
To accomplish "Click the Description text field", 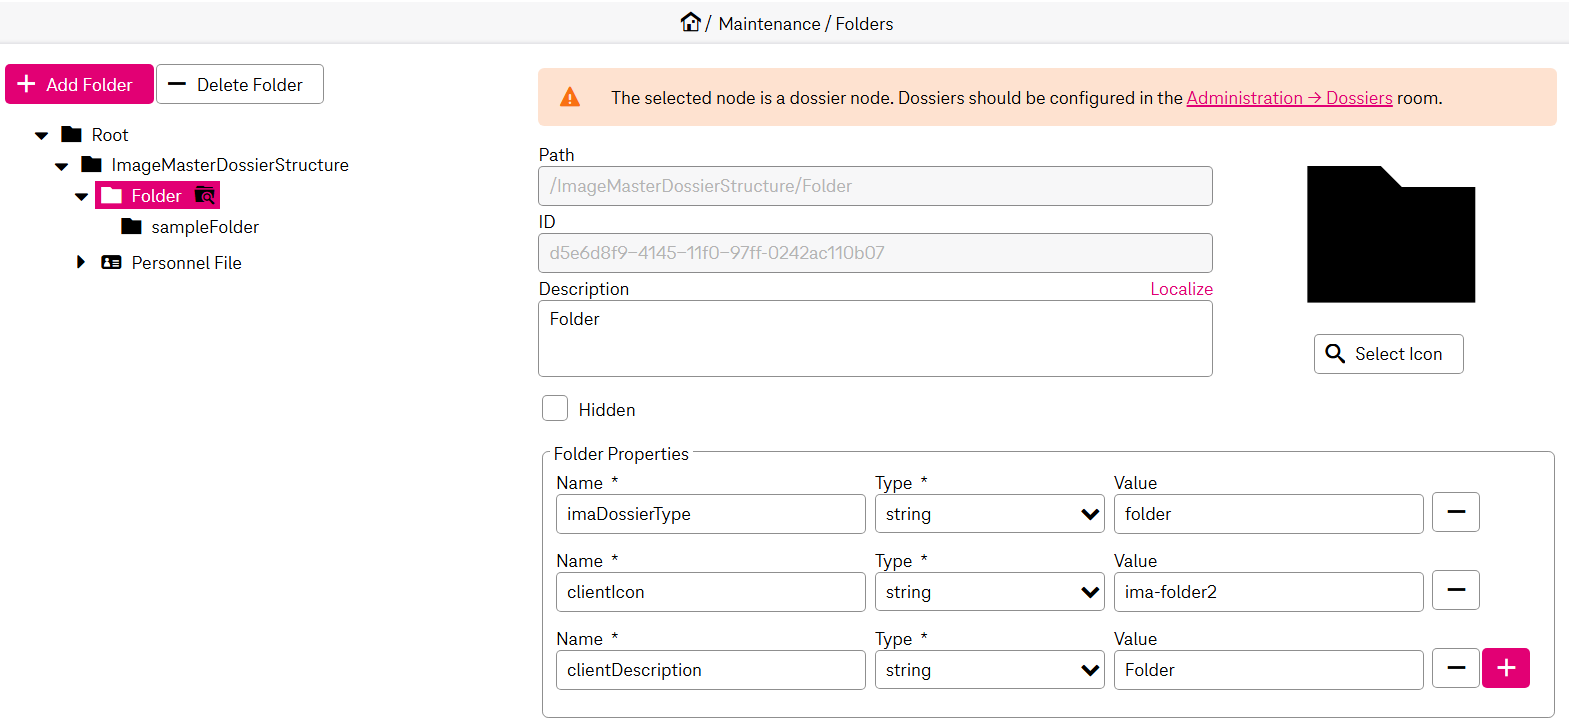I will click(875, 339).
